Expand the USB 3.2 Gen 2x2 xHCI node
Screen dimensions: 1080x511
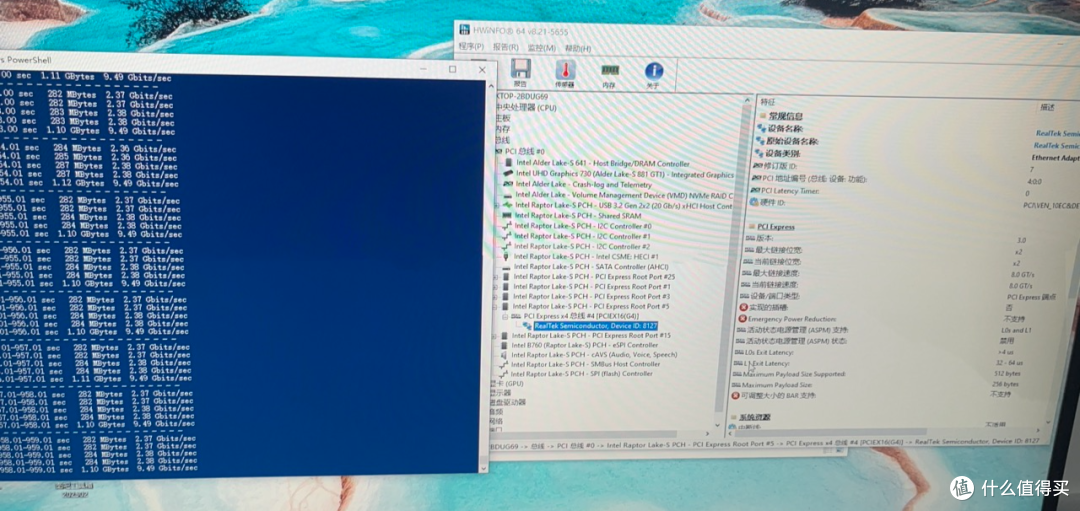pyautogui.click(x=497, y=205)
